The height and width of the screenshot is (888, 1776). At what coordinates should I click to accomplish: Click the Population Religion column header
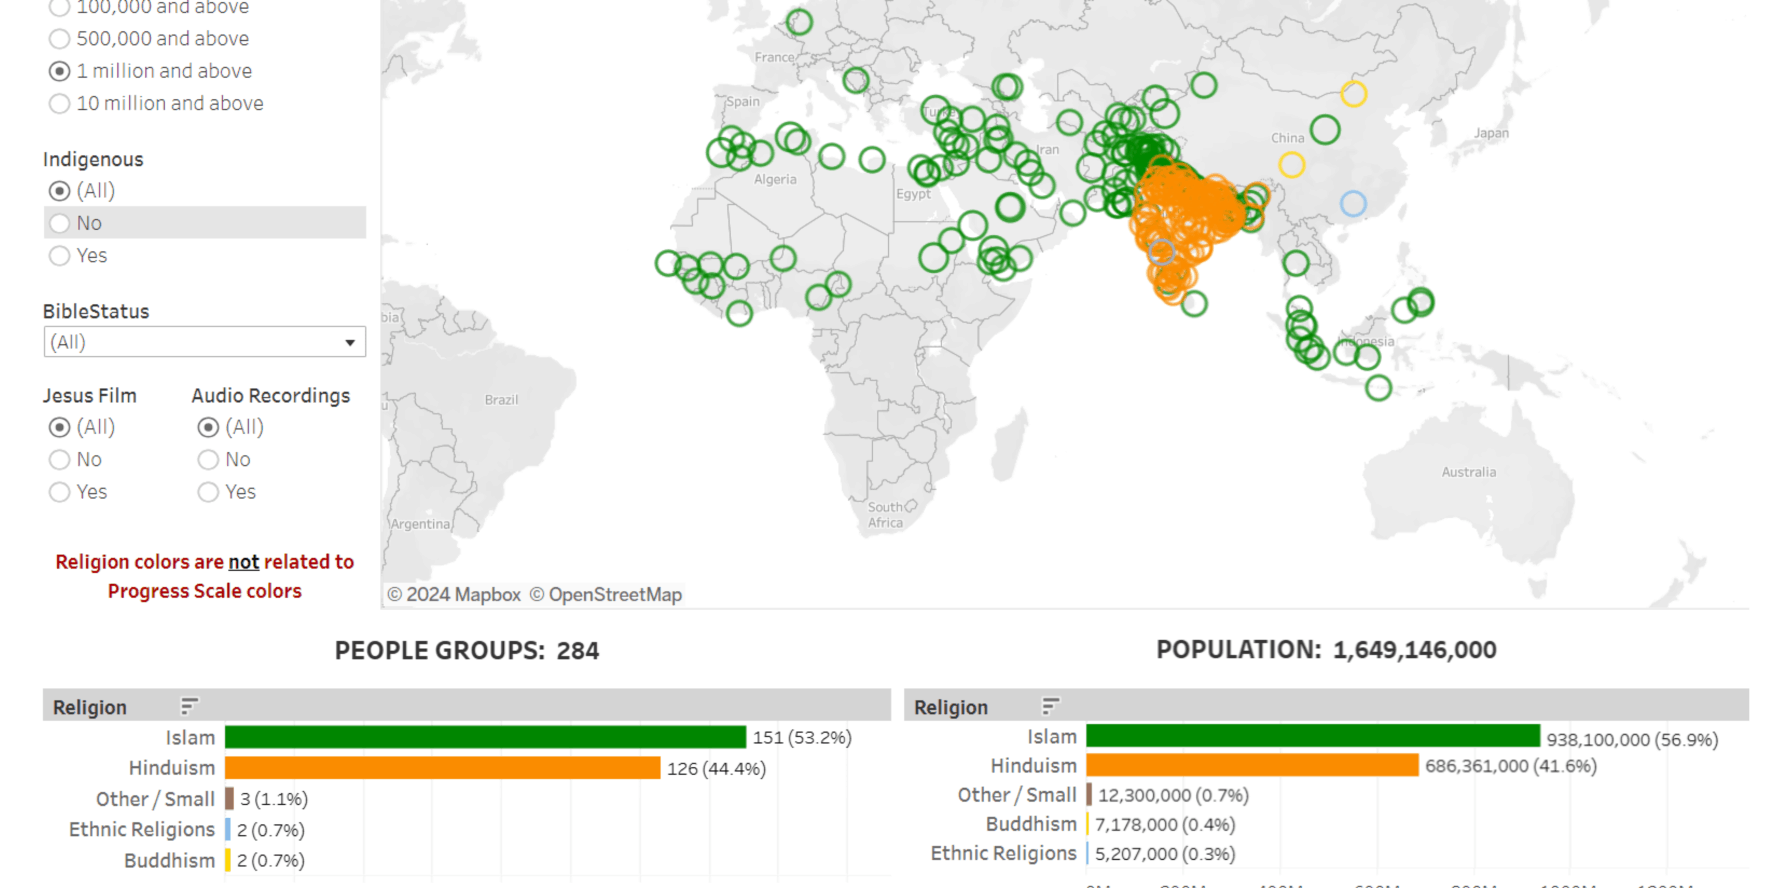tap(951, 707)
